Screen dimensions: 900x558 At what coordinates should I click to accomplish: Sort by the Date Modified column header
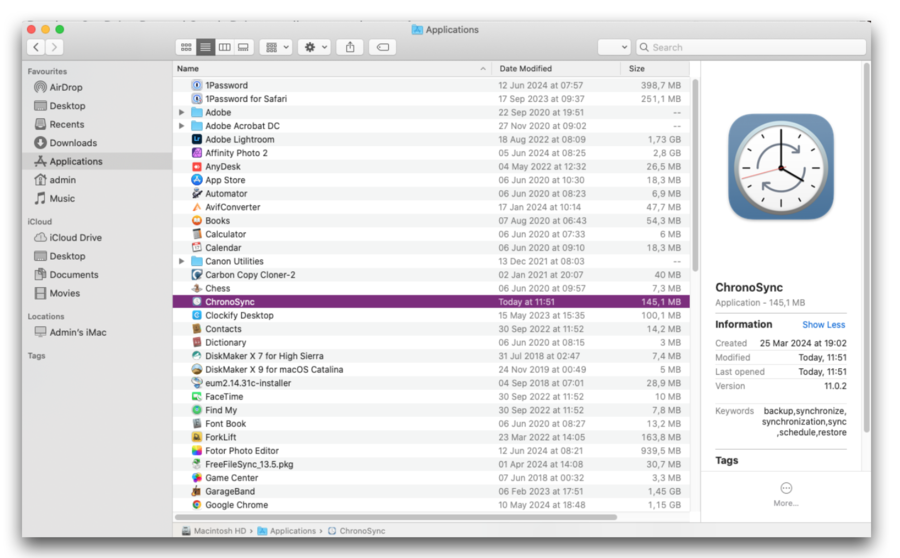pos(556,68)
